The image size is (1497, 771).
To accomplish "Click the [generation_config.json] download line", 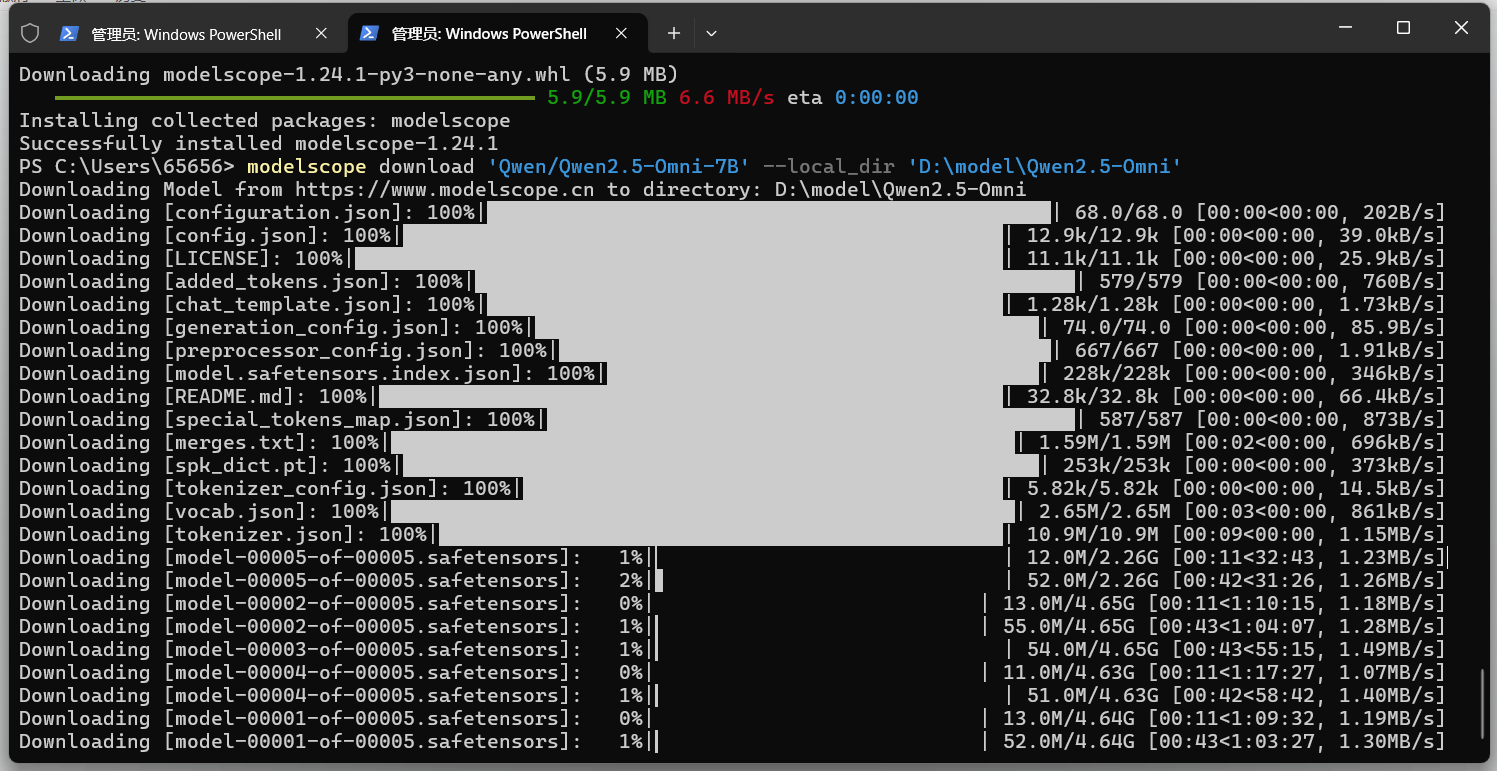I will 732,327.
